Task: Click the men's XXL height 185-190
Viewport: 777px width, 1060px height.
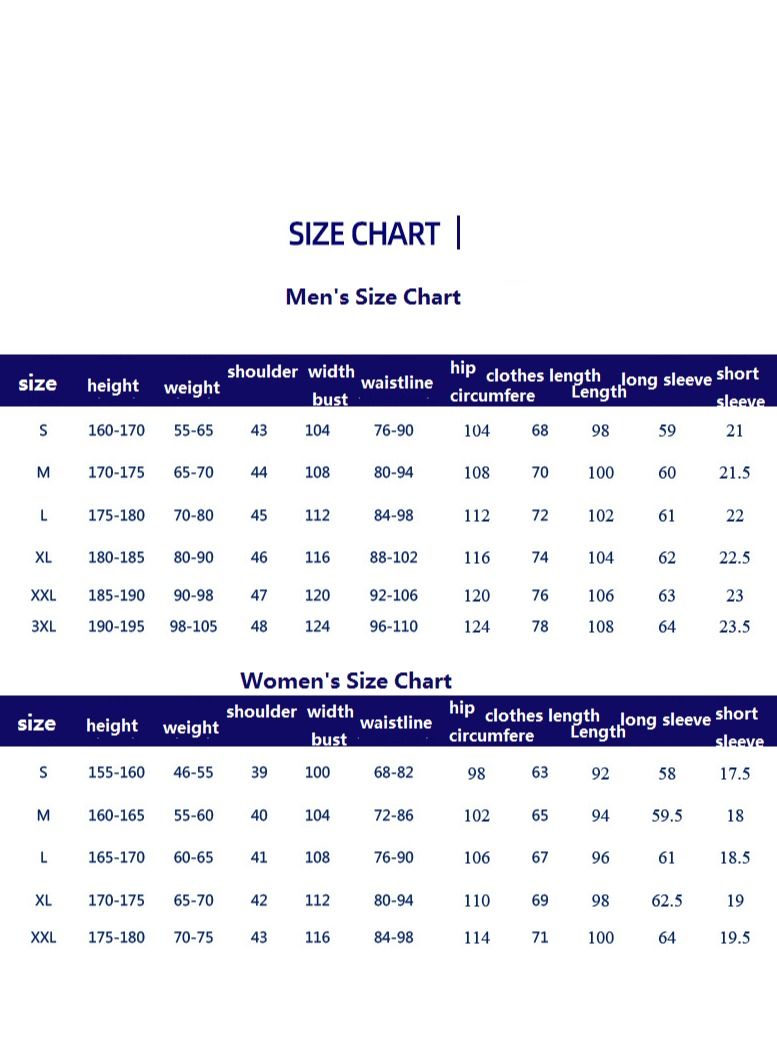Action: click(x=116, y=596)
